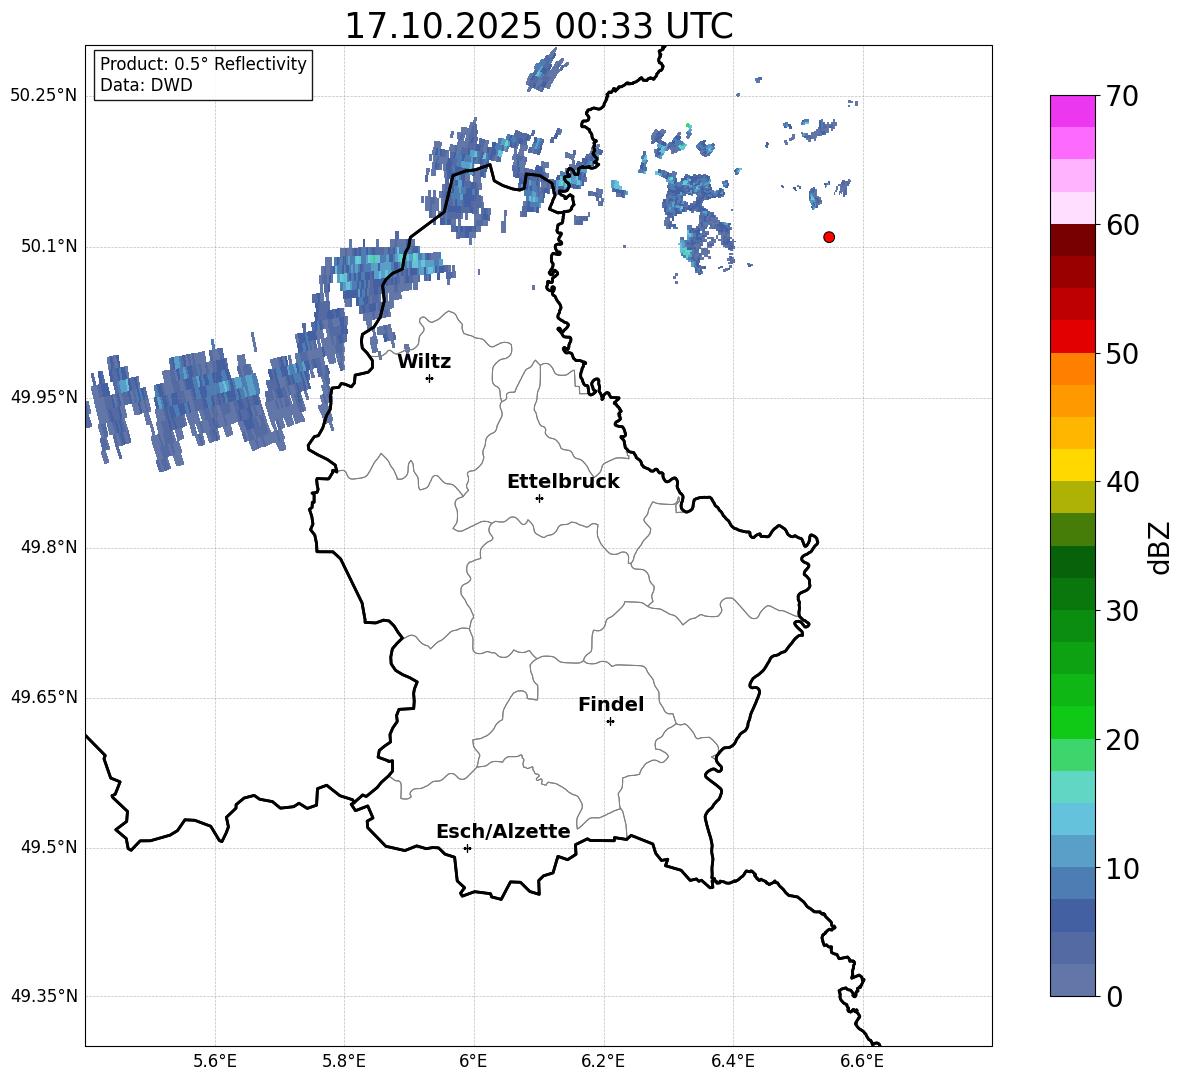Pick the orange swatch just below 50
This screenshot has width=1184, height=1081.
(x=1073, y=369)
